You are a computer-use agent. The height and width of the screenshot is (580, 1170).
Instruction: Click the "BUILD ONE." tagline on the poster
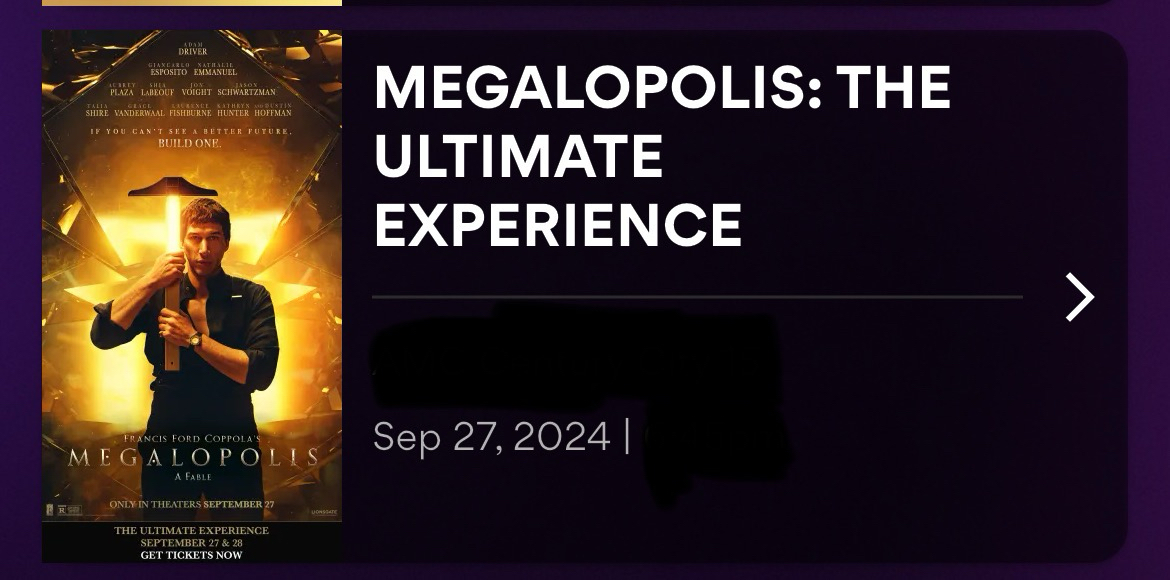[x=190, y=143]
